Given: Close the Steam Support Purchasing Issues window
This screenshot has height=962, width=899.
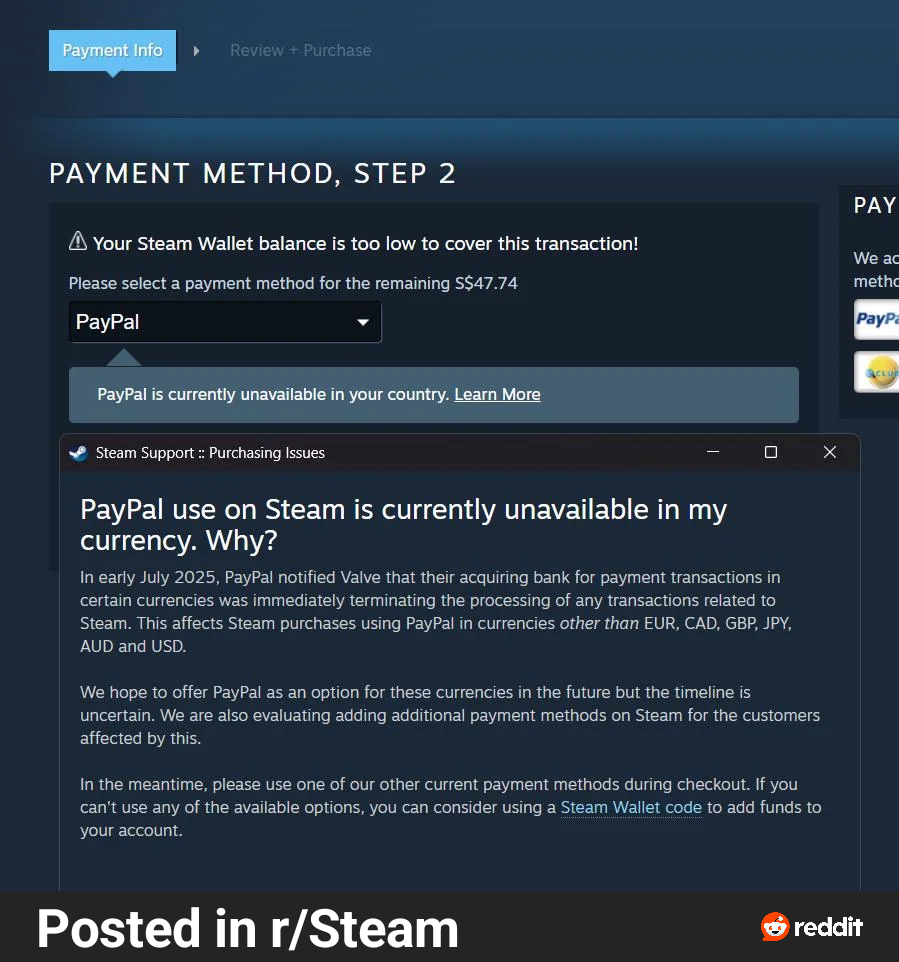Looking at the screenshot, I should [830, 452].
